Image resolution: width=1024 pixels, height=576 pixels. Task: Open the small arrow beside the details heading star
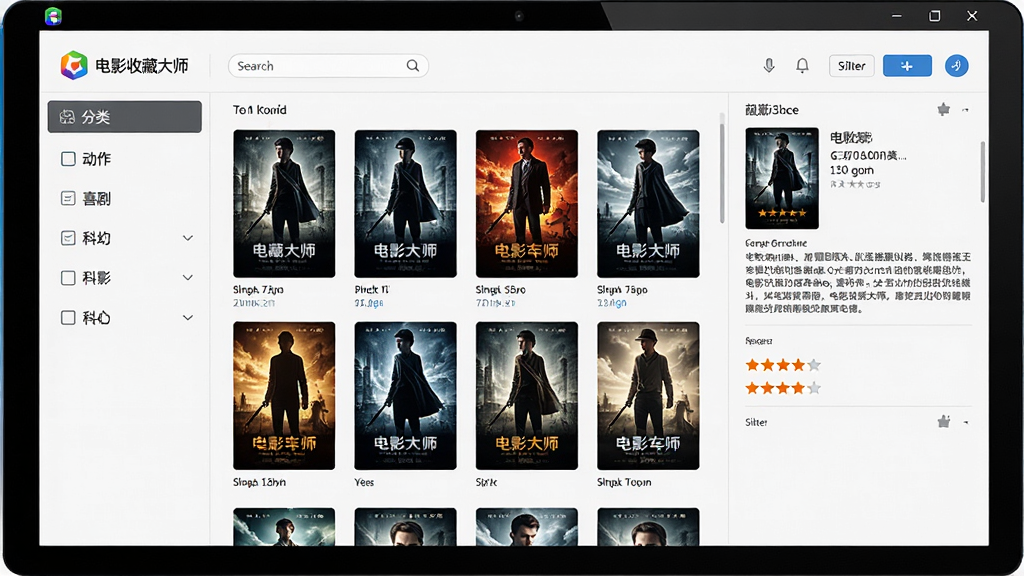coord(965,110)
